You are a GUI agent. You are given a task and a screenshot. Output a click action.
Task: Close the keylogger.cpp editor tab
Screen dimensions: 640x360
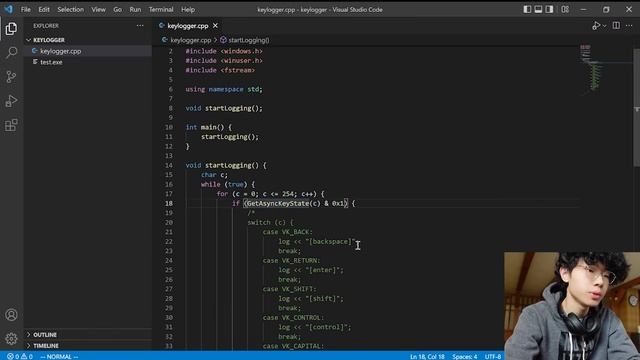pyautogui.click(x=216, y=26)
